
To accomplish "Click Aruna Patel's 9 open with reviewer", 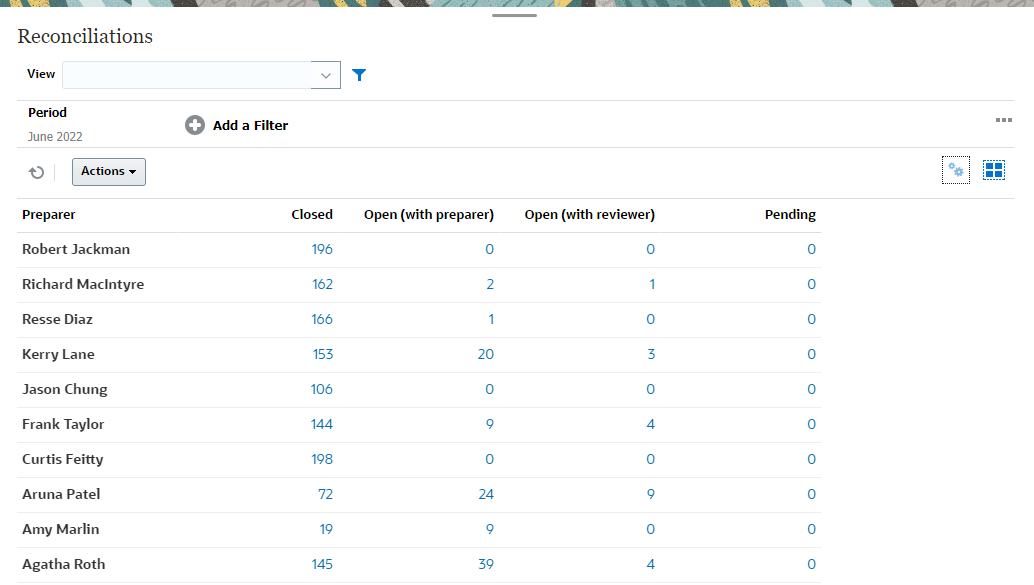I will (651, 494).
